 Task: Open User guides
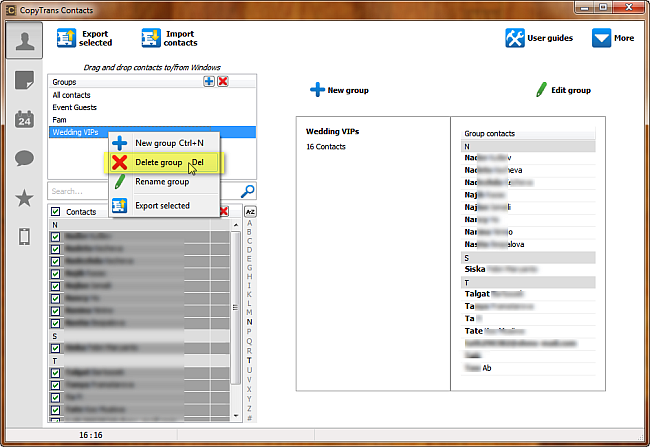coord(539,38)
